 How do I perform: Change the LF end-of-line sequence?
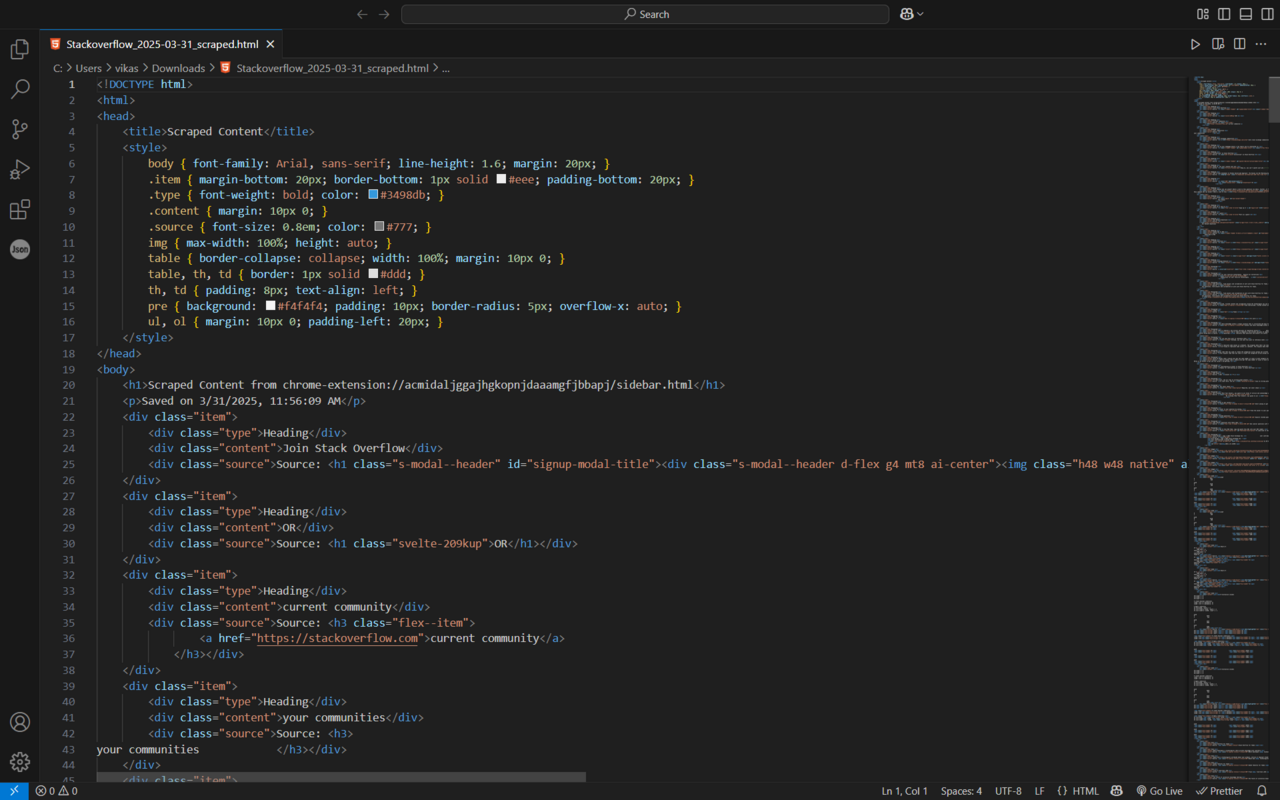point(1039,791)
